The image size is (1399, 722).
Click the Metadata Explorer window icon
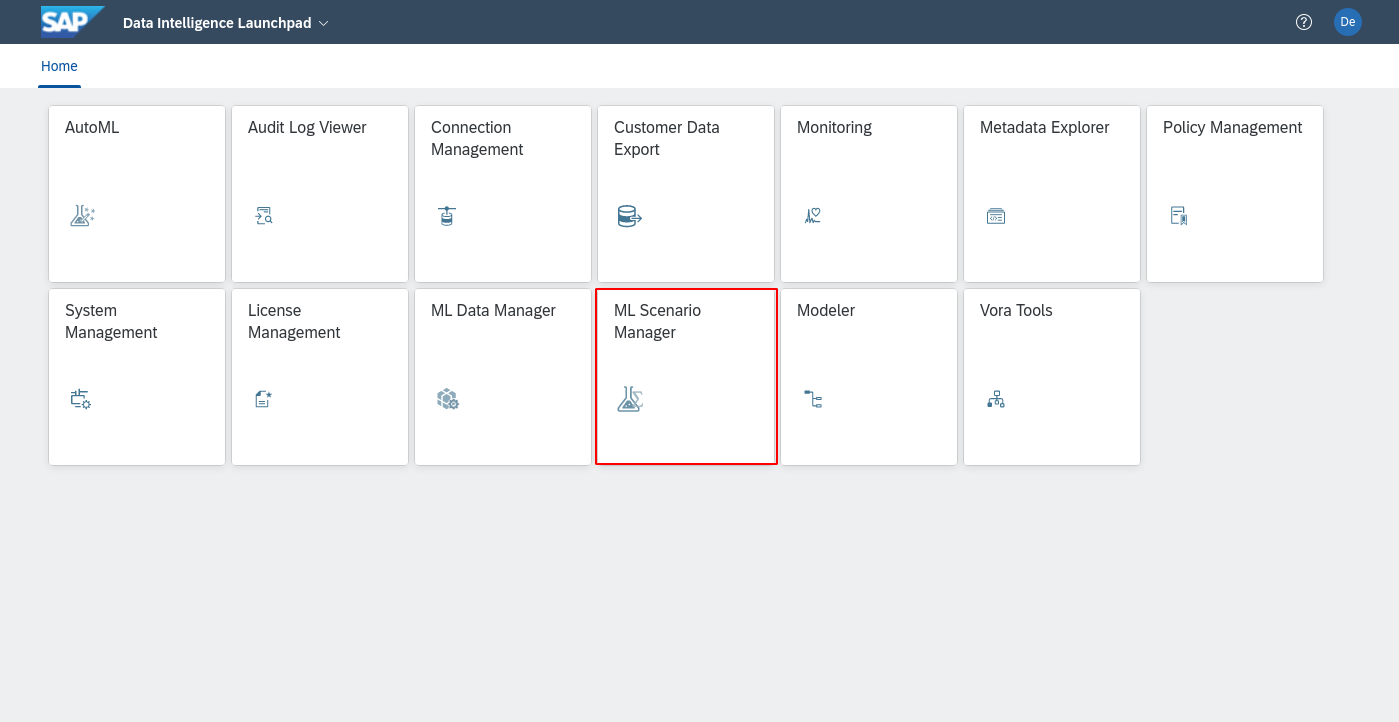[995, 216]
